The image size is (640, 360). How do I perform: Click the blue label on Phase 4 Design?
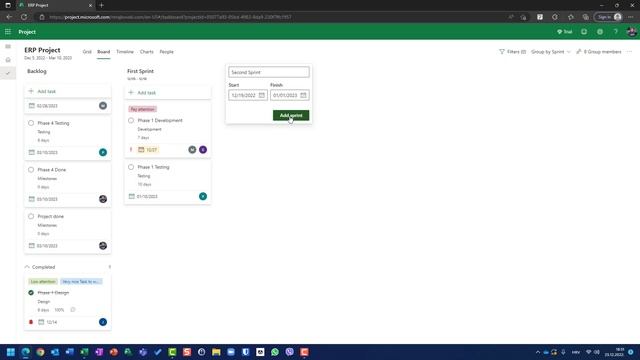point(81,282)
